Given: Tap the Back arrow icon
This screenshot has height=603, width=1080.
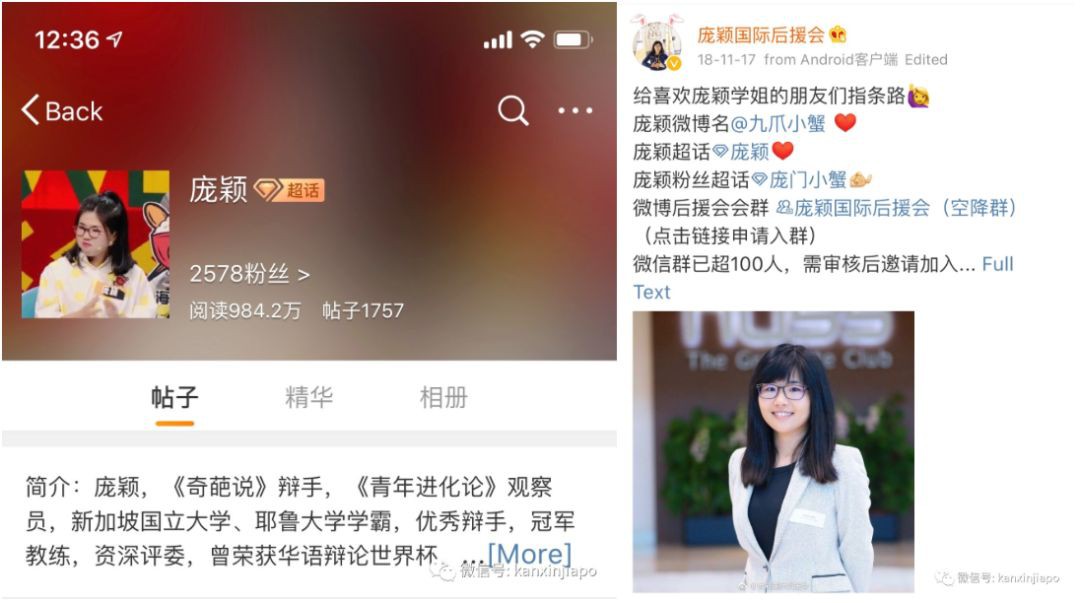Looking at the screenshot, I should click(x=30, y=110).
